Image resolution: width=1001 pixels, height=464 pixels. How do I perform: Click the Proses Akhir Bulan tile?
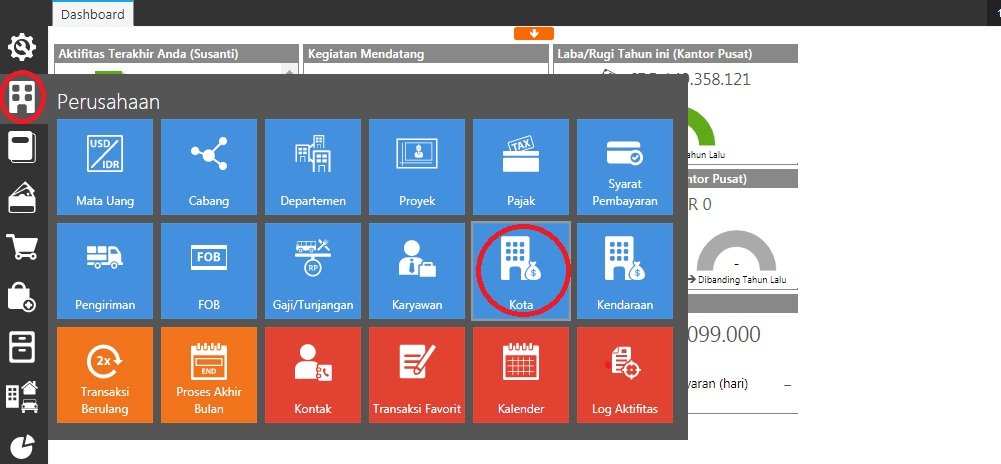[x=209, y=375]
